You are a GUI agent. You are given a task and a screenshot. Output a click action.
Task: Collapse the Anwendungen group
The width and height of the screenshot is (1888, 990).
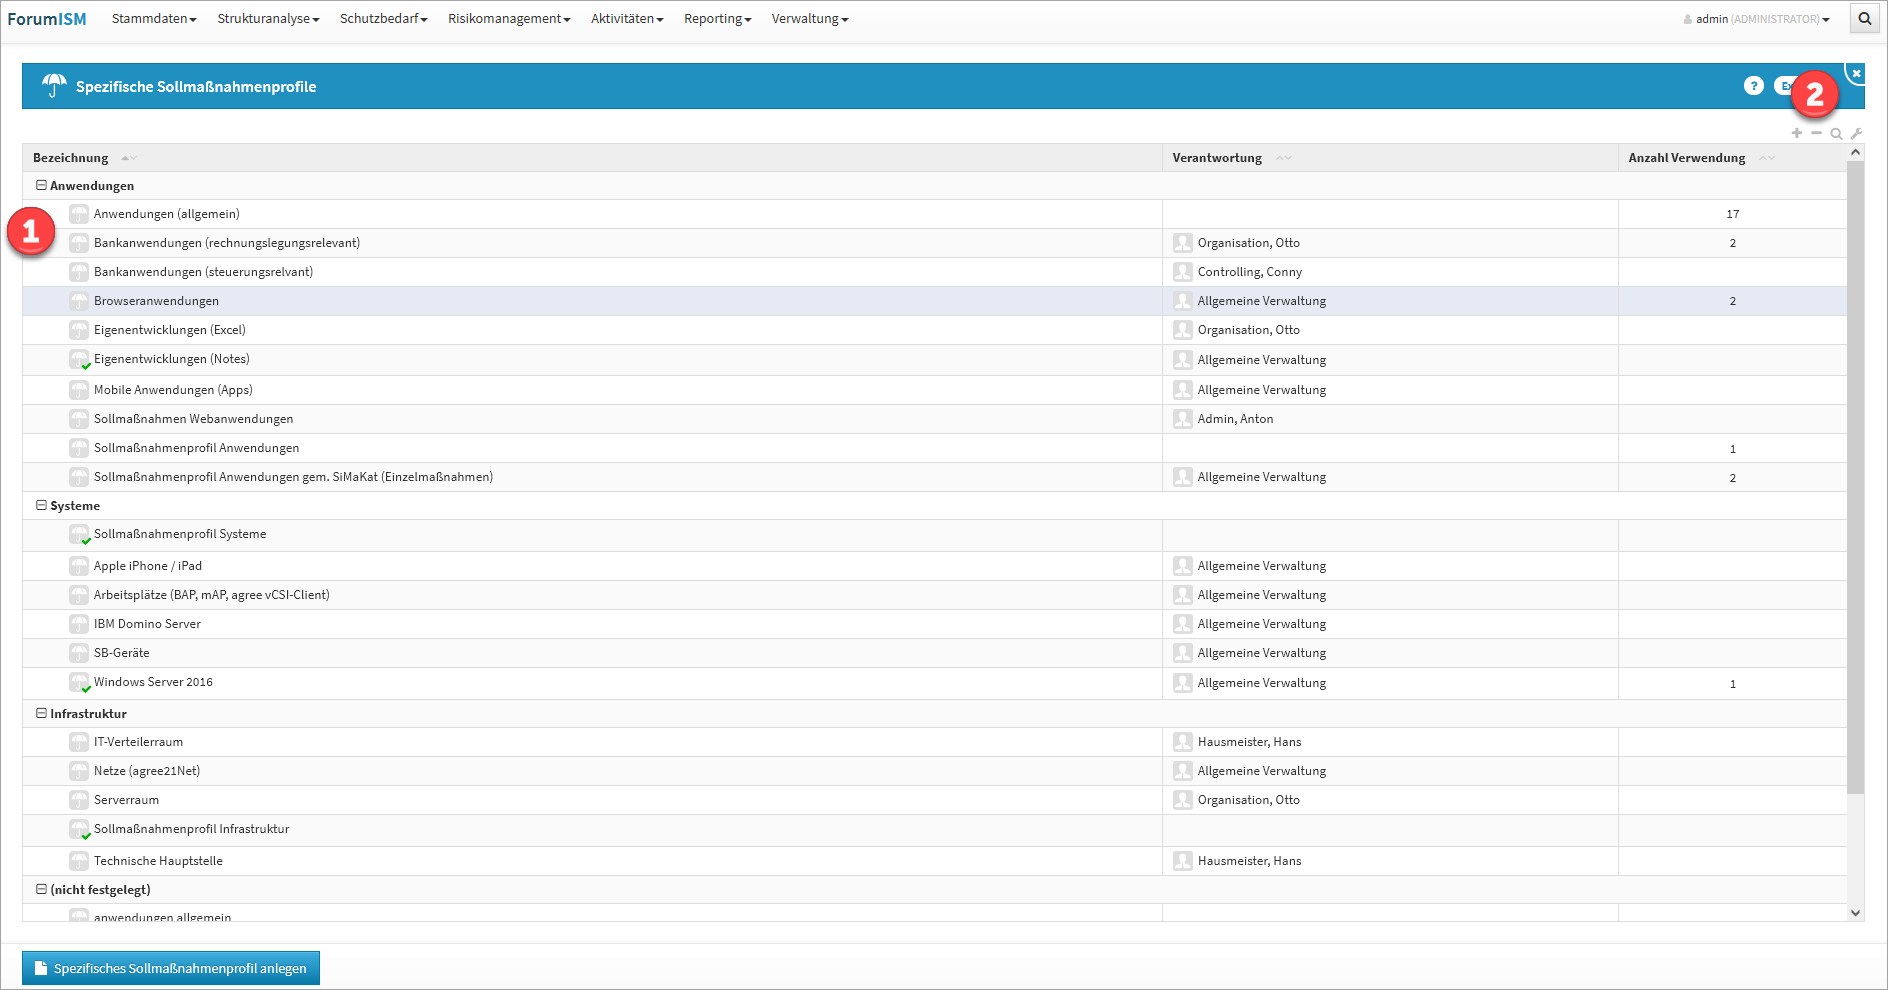tap(41, 185)
